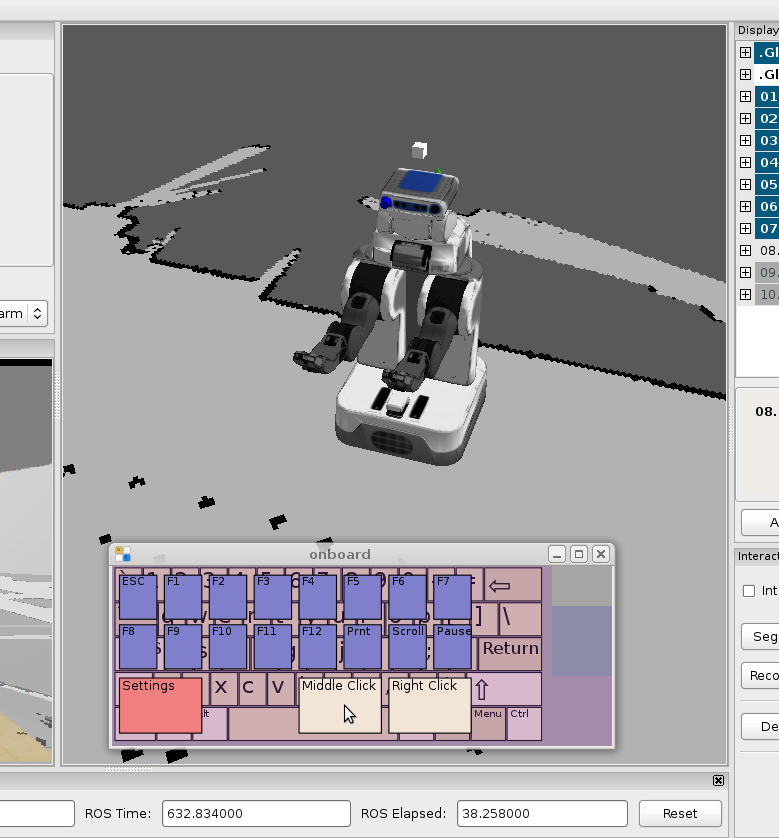
Task: Click the Reset button
Action: coord(680,813)
